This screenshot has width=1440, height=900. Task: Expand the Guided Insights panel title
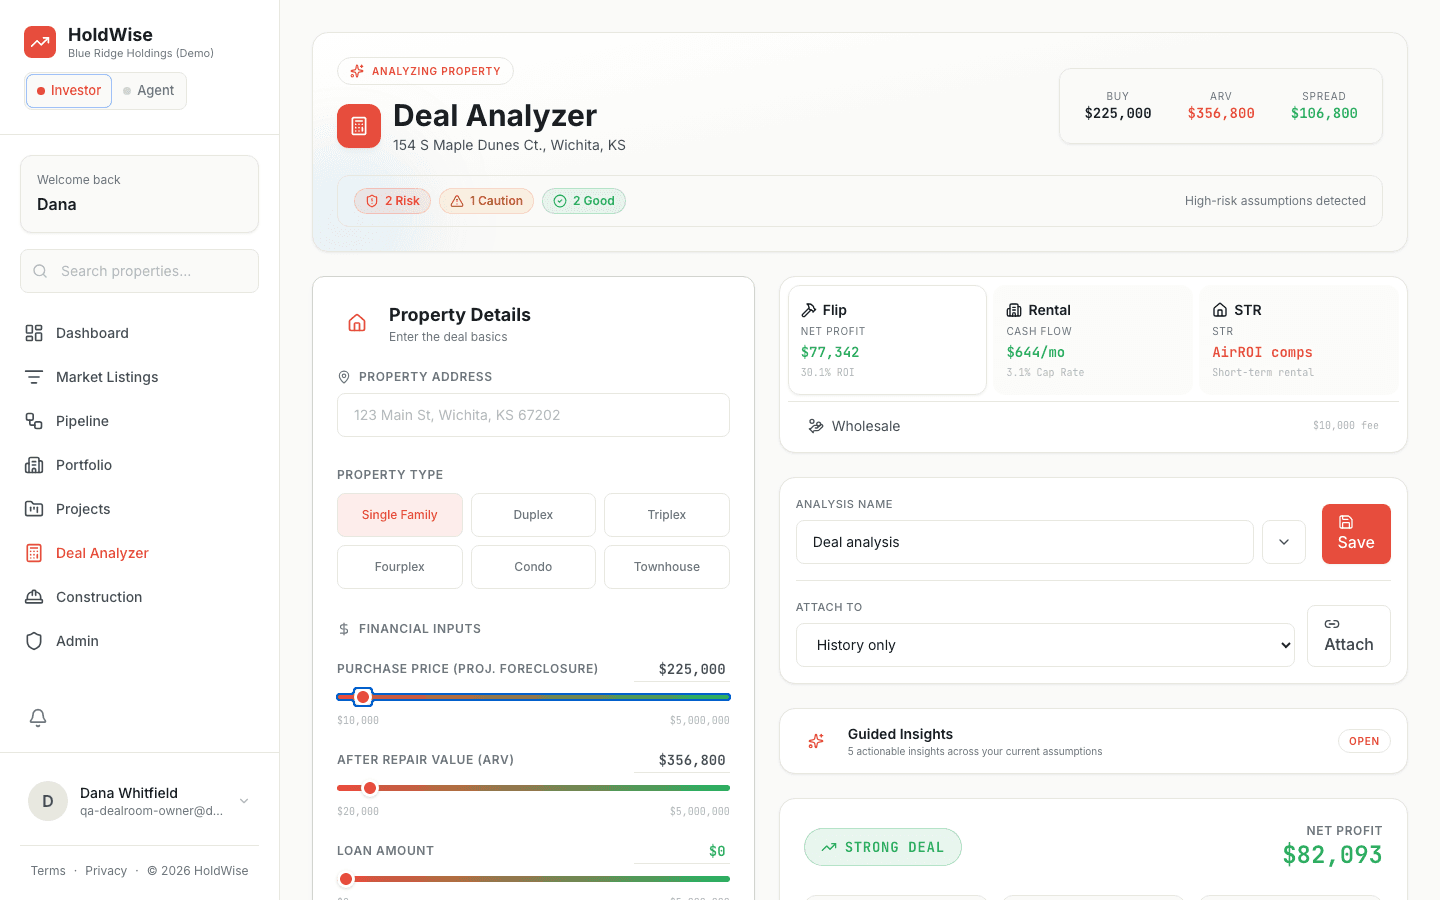[x=900, y=734]
